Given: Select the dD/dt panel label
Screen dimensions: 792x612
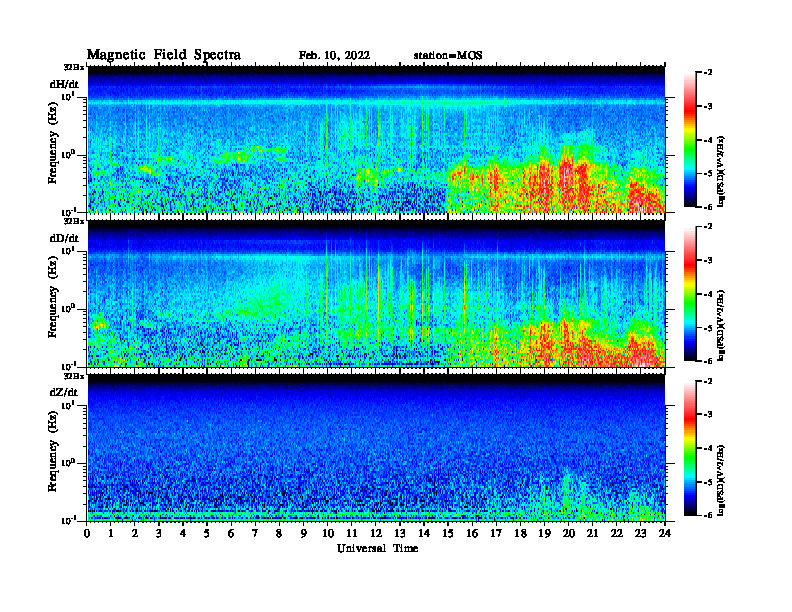Looking at the screenshot, I should [x=64, y=238].
